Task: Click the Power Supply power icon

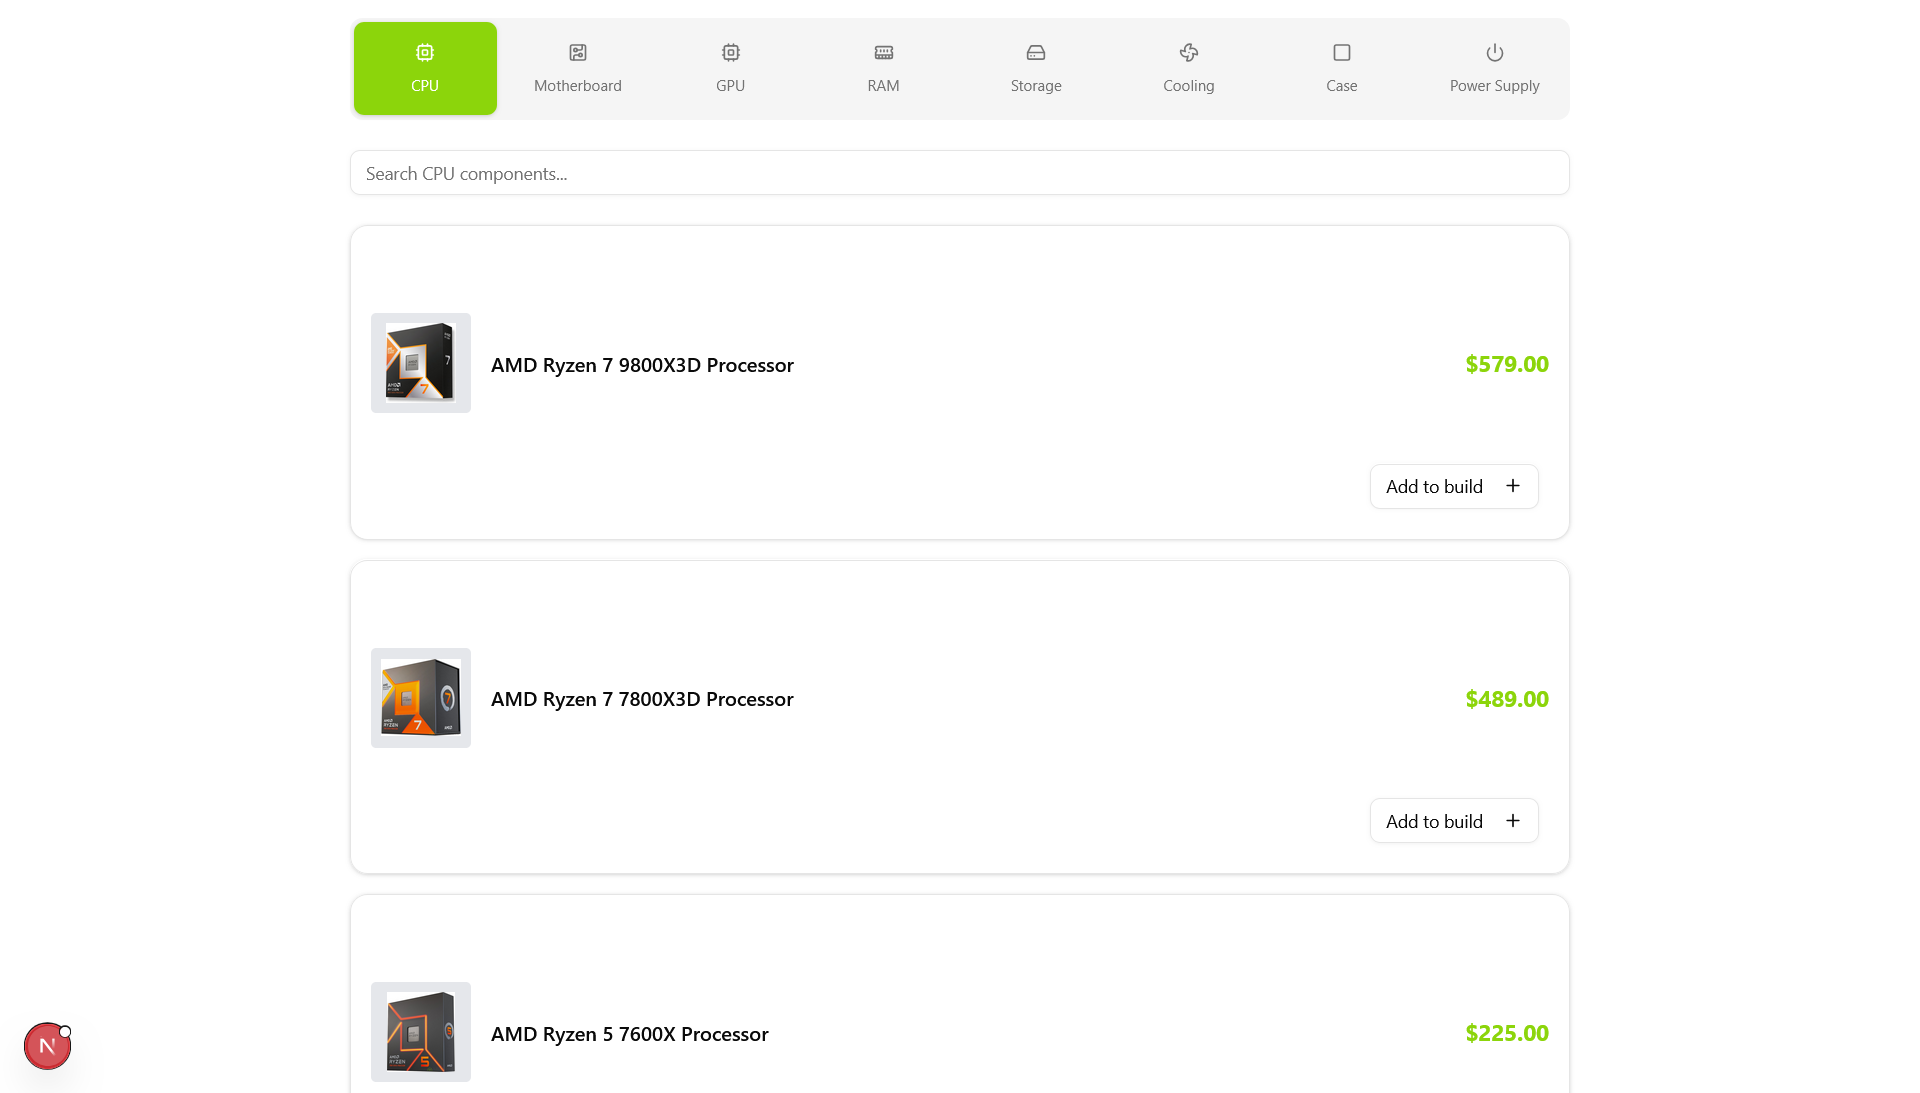Action: coord(1494,52)
